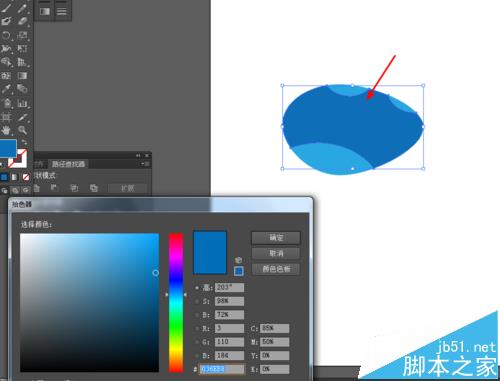Click the C cyan percentage field
Image resolution: width=500 pixels, height=381 pixels.
[x=275, y=328]
